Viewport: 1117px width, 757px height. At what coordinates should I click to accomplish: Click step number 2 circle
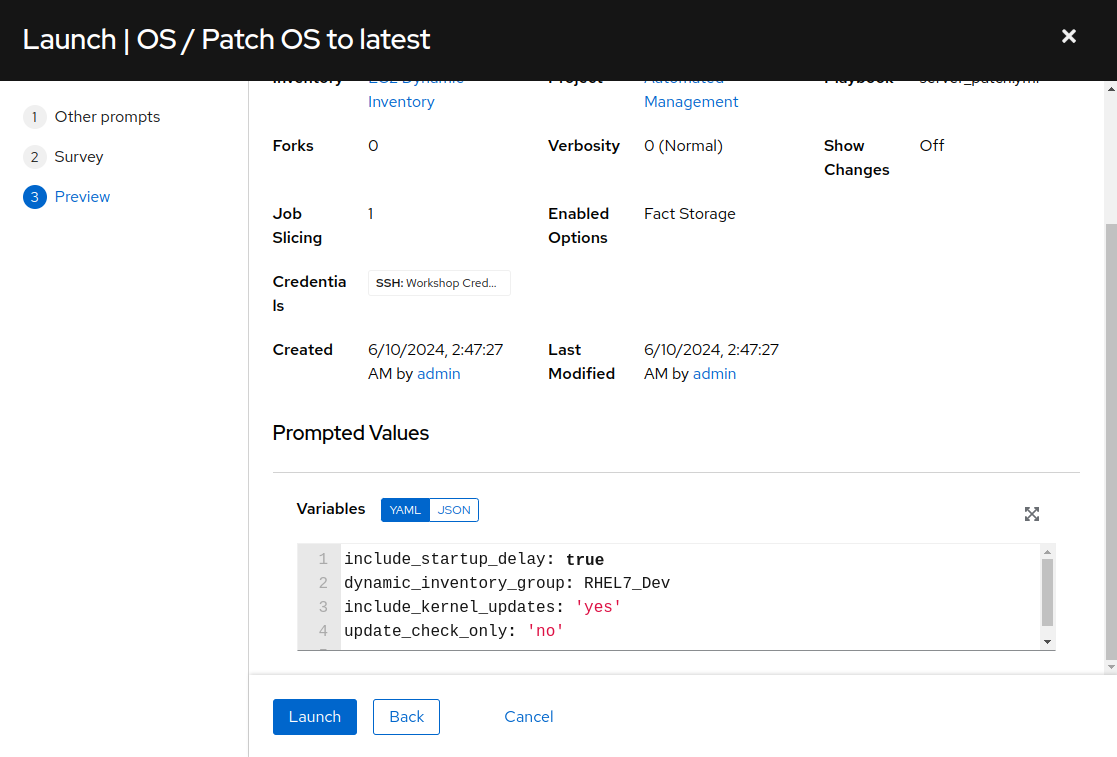(x=34, y=157)
